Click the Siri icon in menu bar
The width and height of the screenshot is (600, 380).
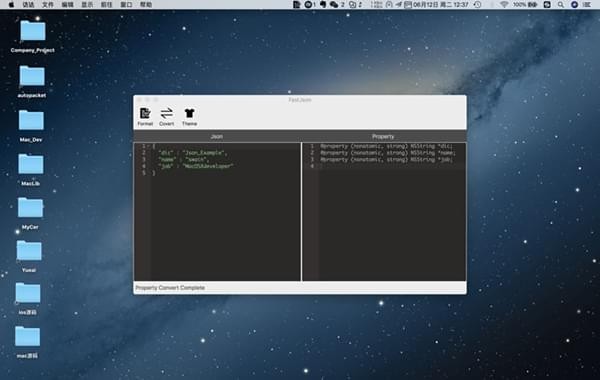[574, 5]
